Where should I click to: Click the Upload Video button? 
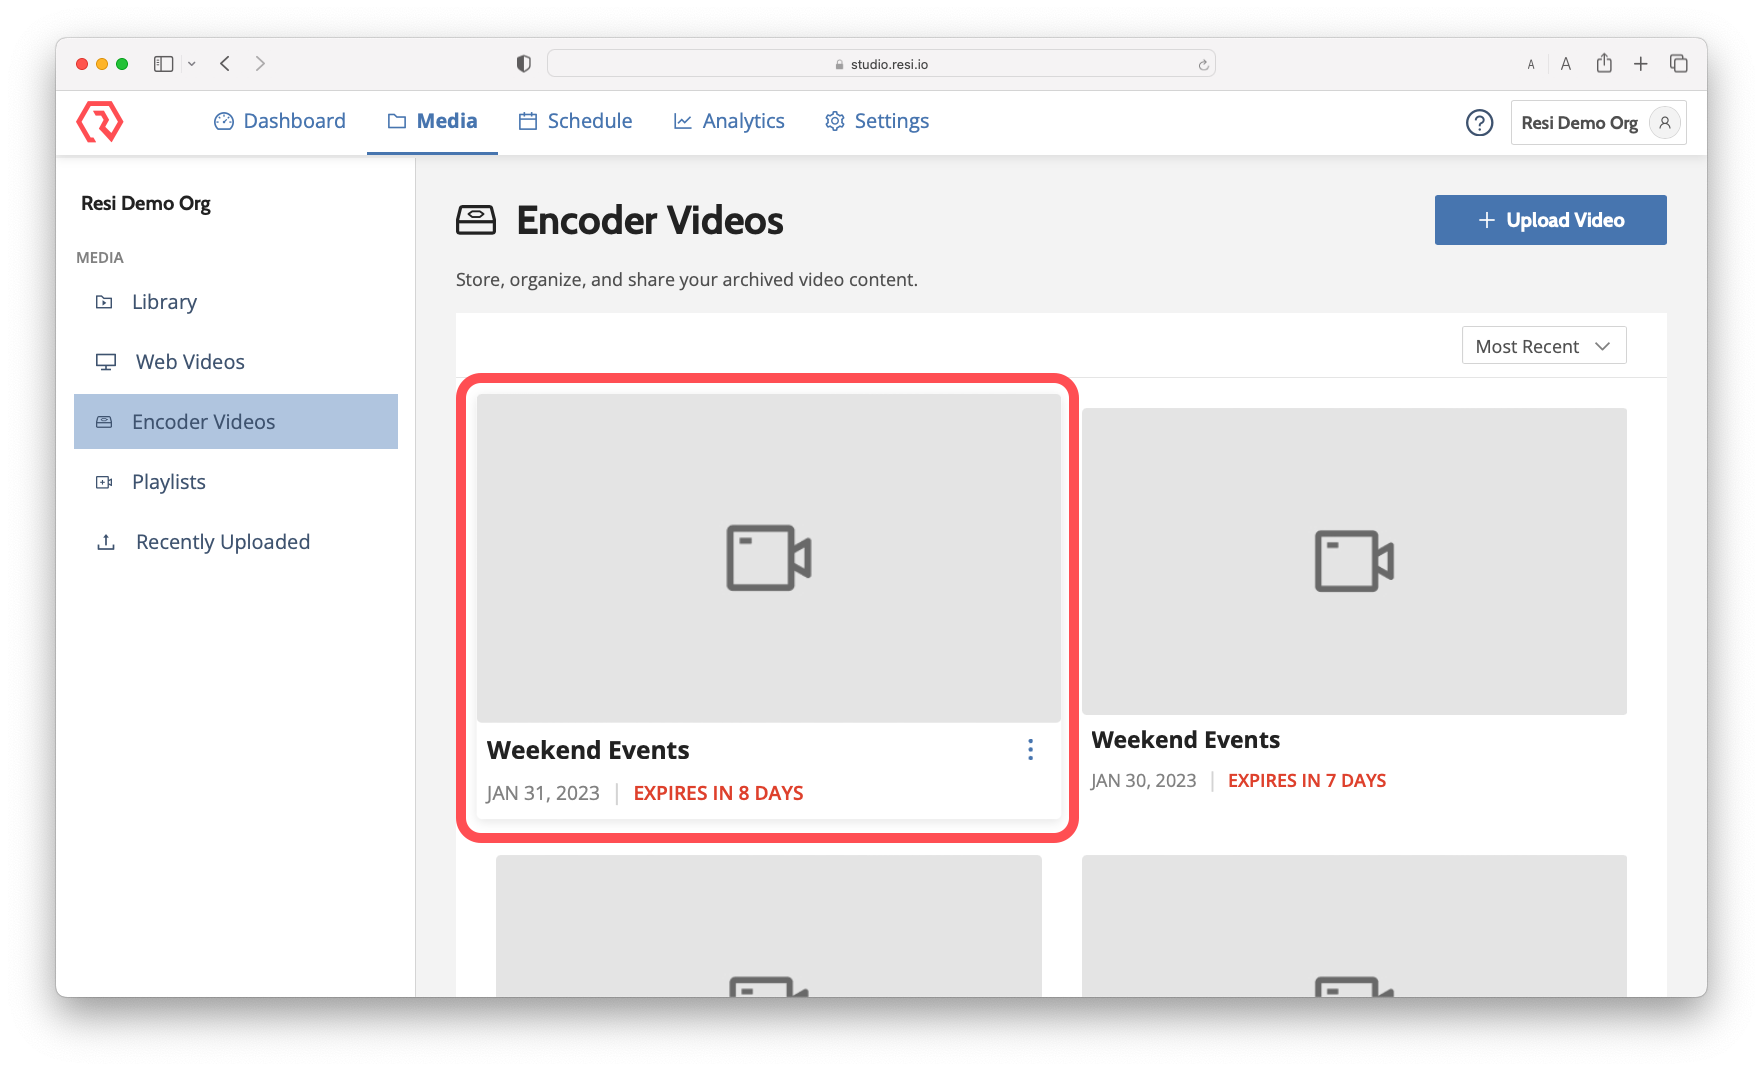1550,220
